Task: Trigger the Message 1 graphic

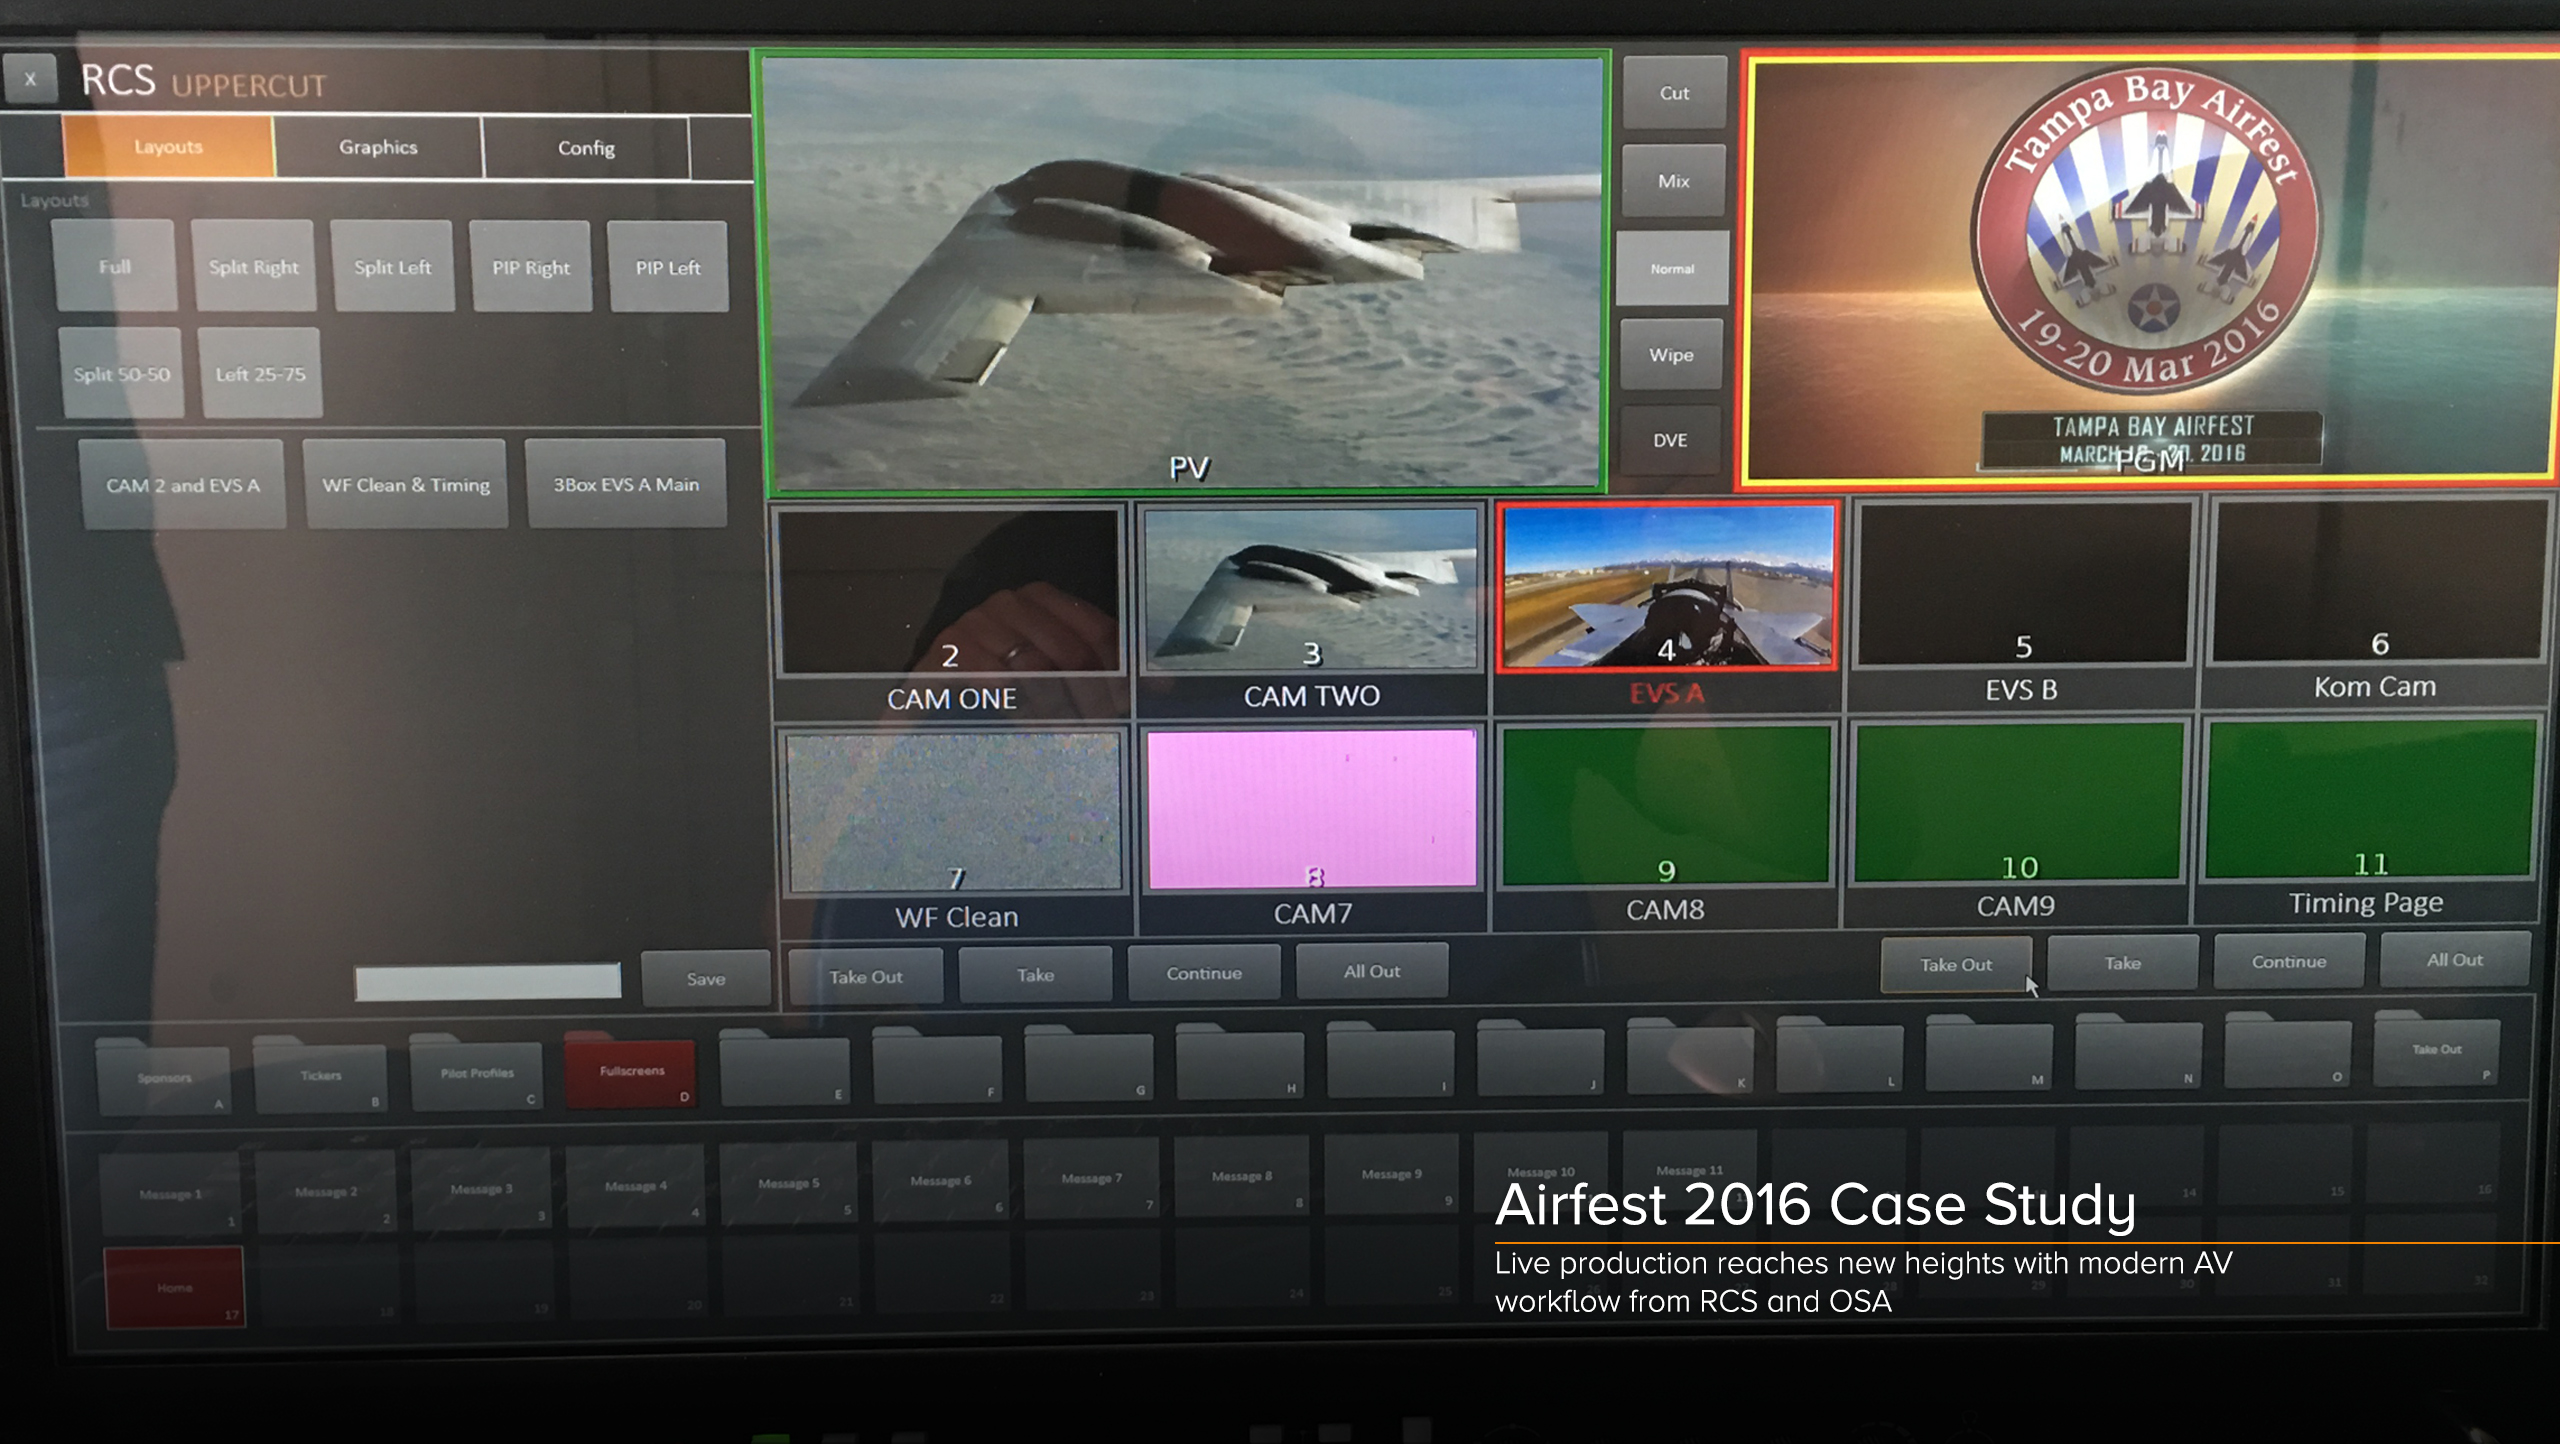Action: (170, 1194)
